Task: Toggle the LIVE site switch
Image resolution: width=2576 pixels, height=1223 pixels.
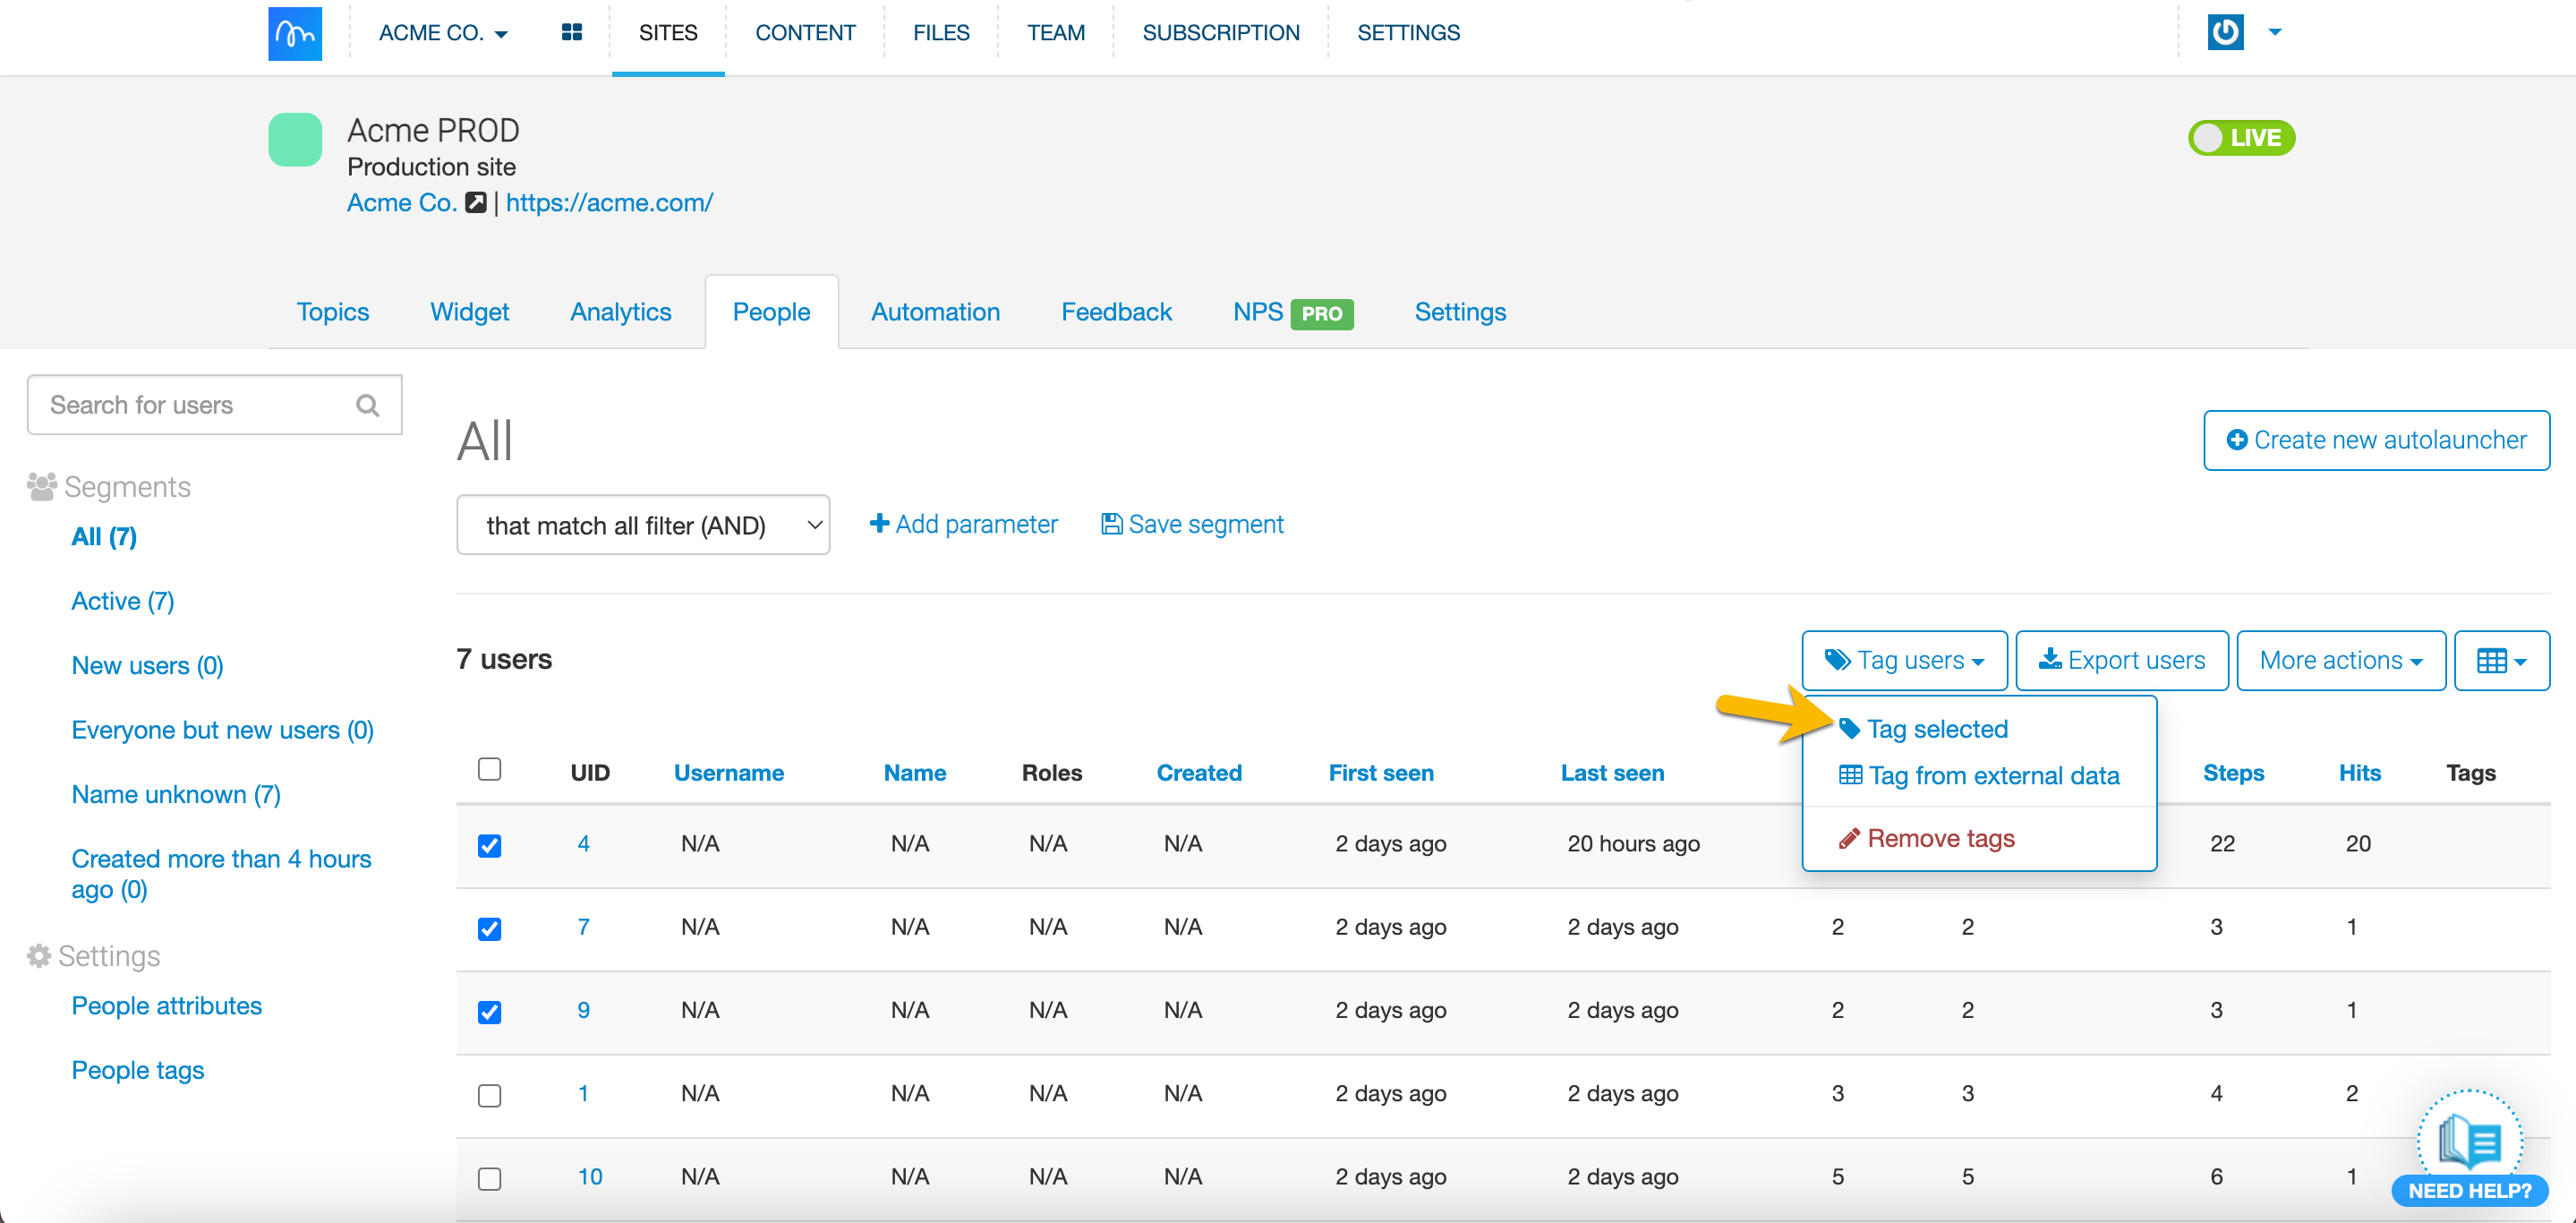Action: point(2240,137)
